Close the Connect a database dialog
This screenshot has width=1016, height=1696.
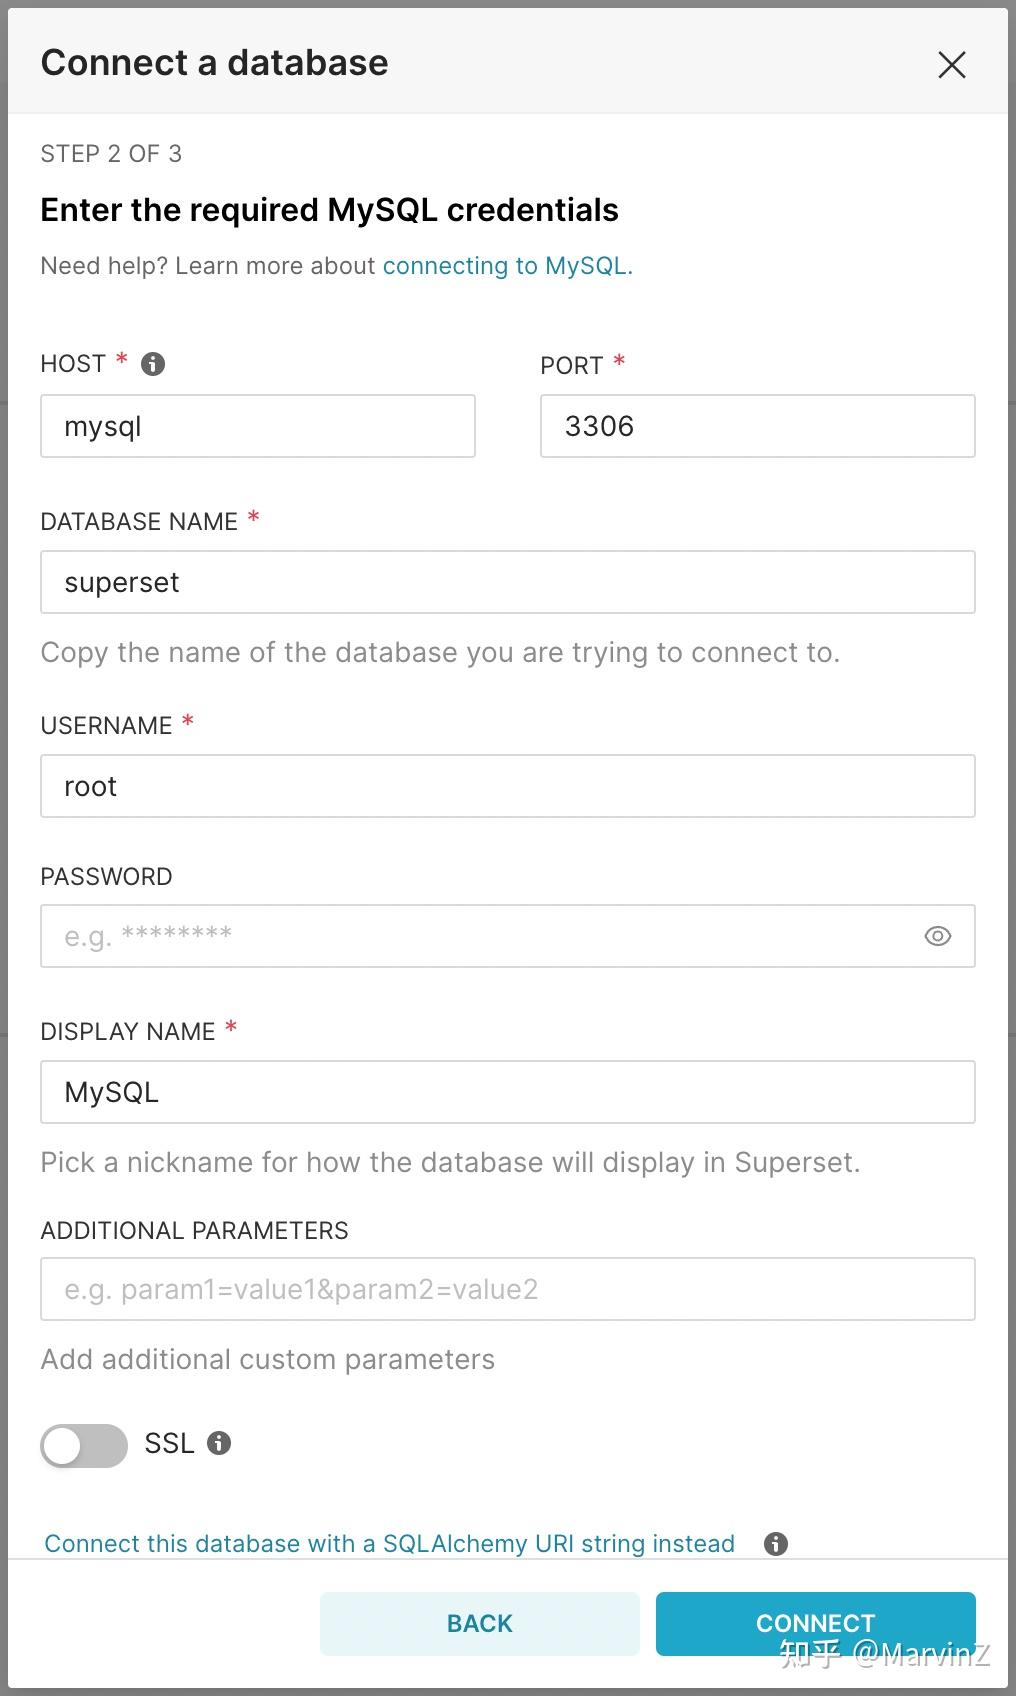(952, 65)
